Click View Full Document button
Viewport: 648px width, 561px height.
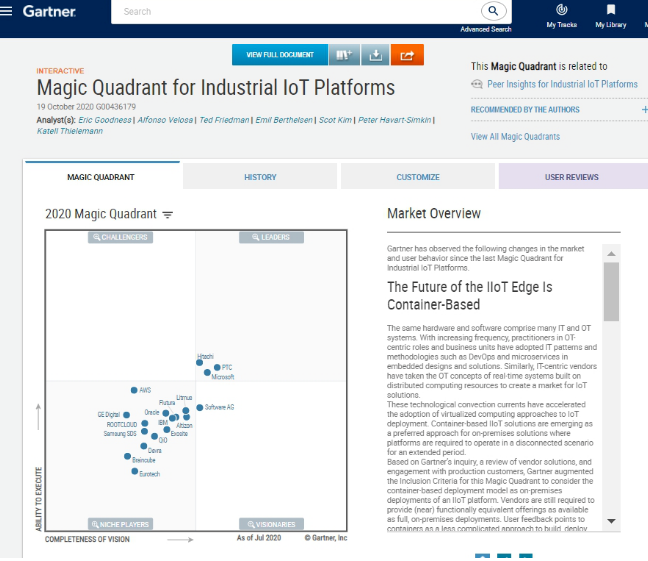coord(280,55)
